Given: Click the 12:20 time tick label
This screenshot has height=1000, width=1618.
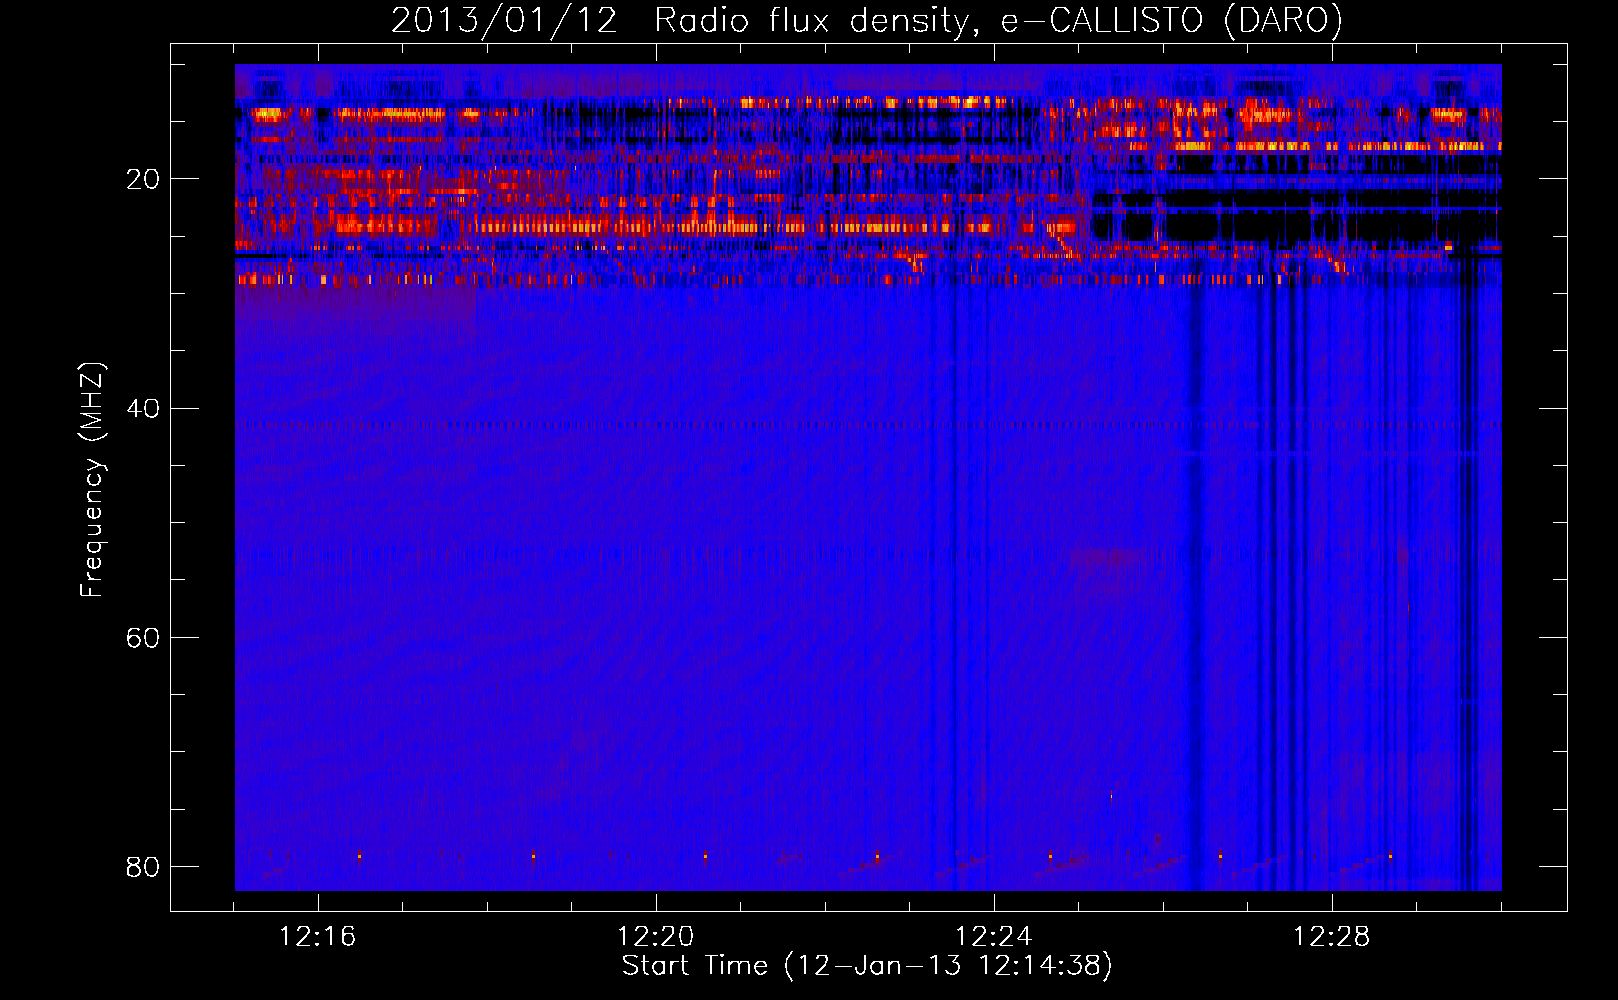Looking at the screenshot, I should (656, 936).
